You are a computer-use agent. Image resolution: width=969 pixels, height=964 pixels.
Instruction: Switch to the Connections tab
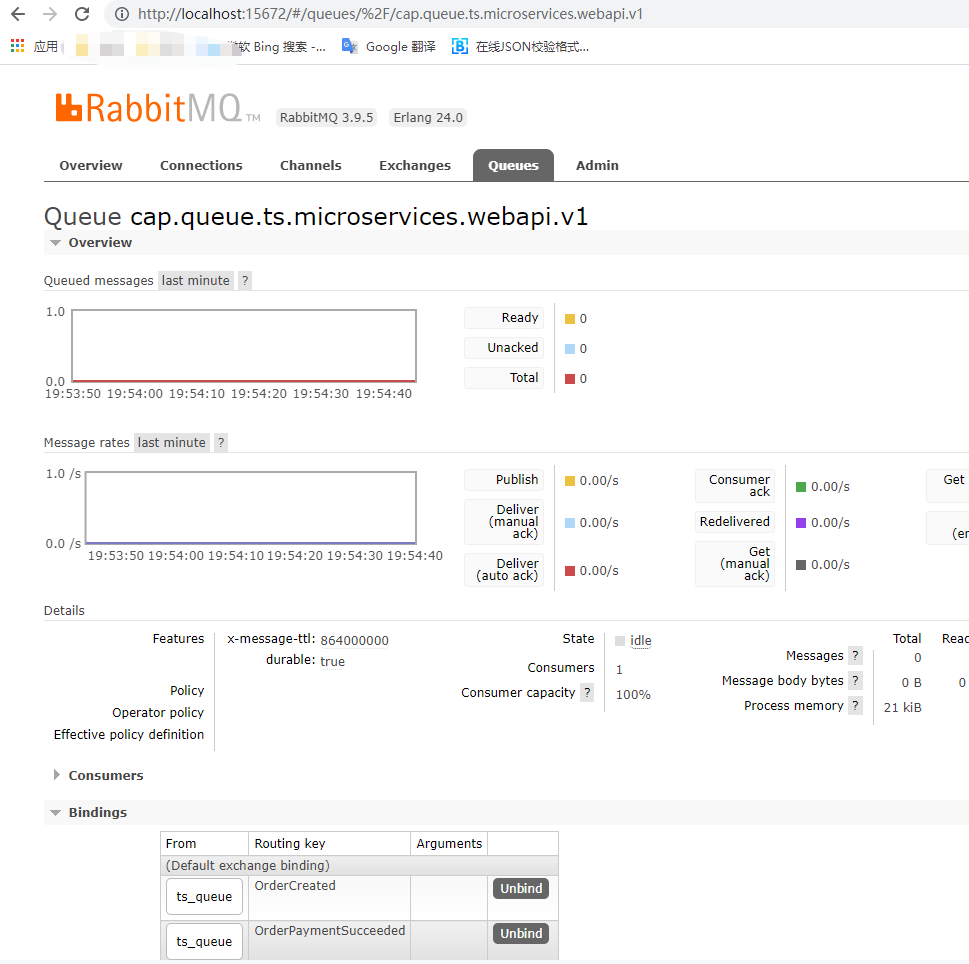(x=201, y=166)
